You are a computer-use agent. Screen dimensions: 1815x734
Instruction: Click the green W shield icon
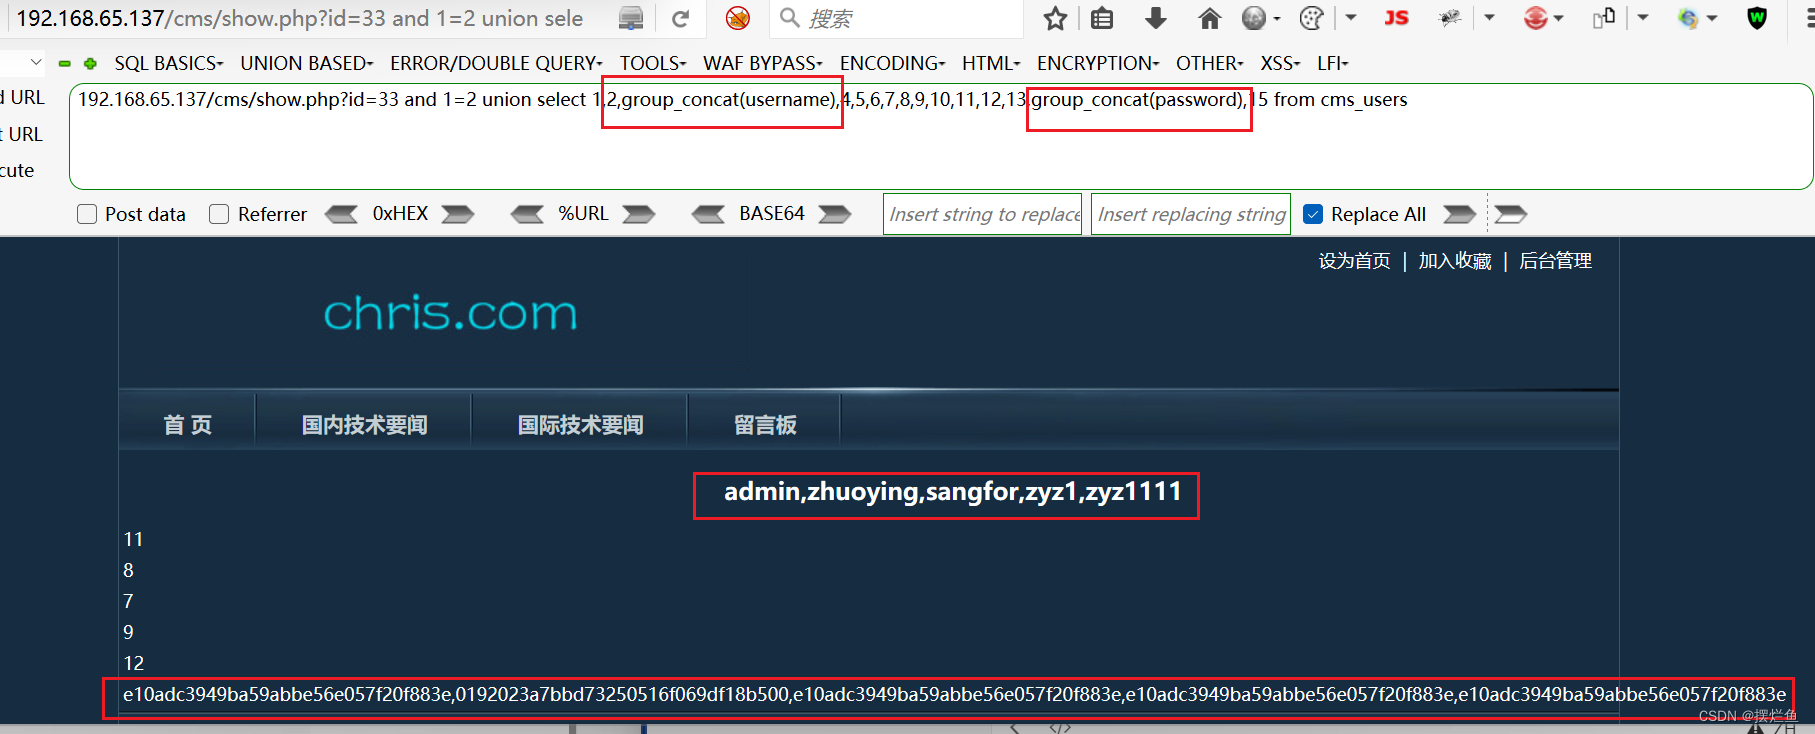click(x=1757, y=18)
